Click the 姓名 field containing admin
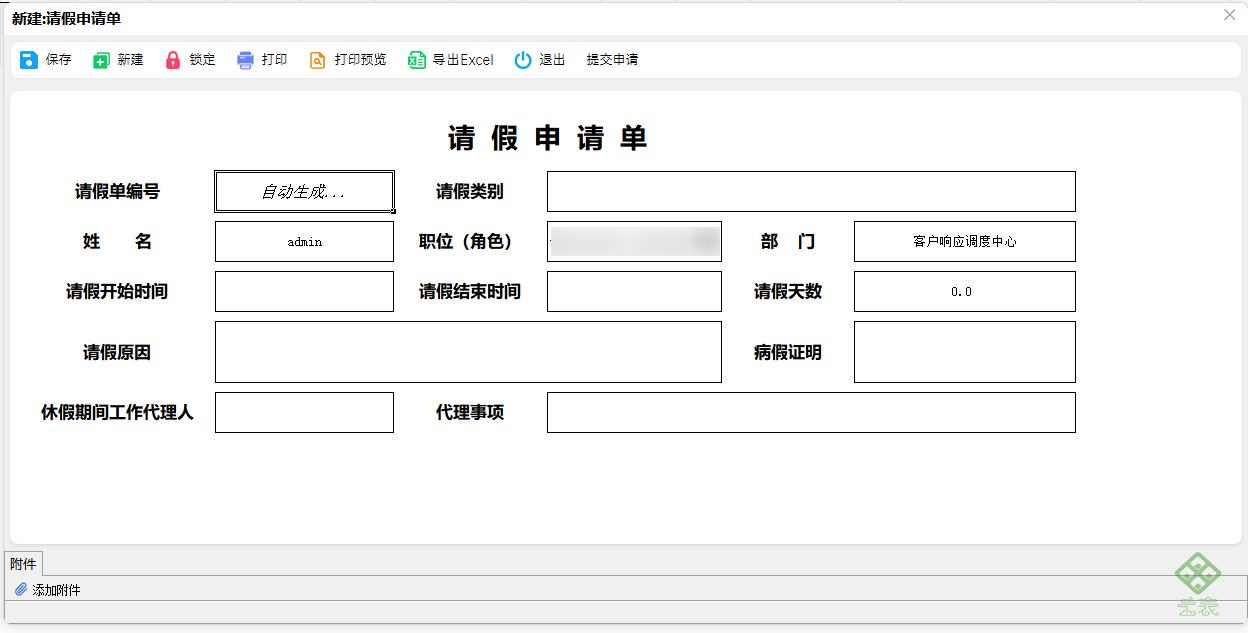Viewport: 1248px width, 633px height. [x=305, y=241]
